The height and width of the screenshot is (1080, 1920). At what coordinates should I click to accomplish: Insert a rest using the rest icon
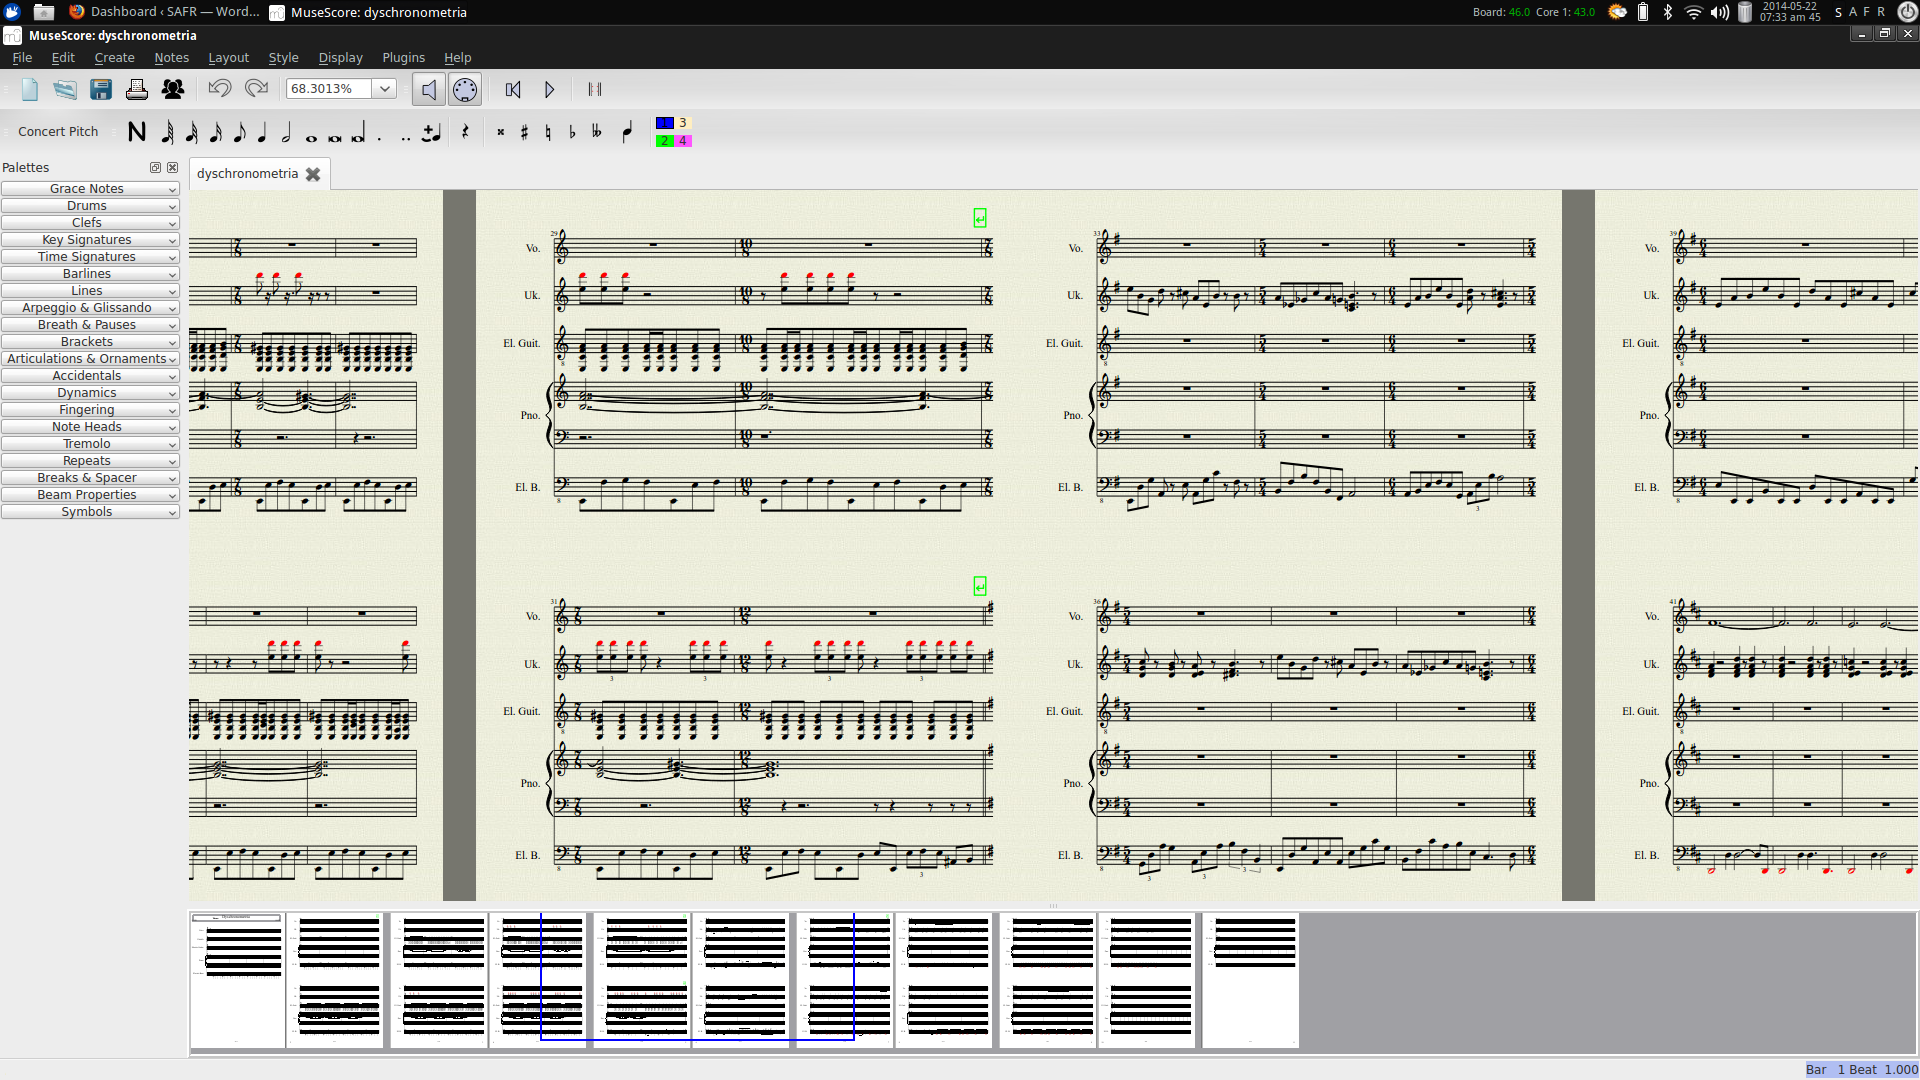465,132
